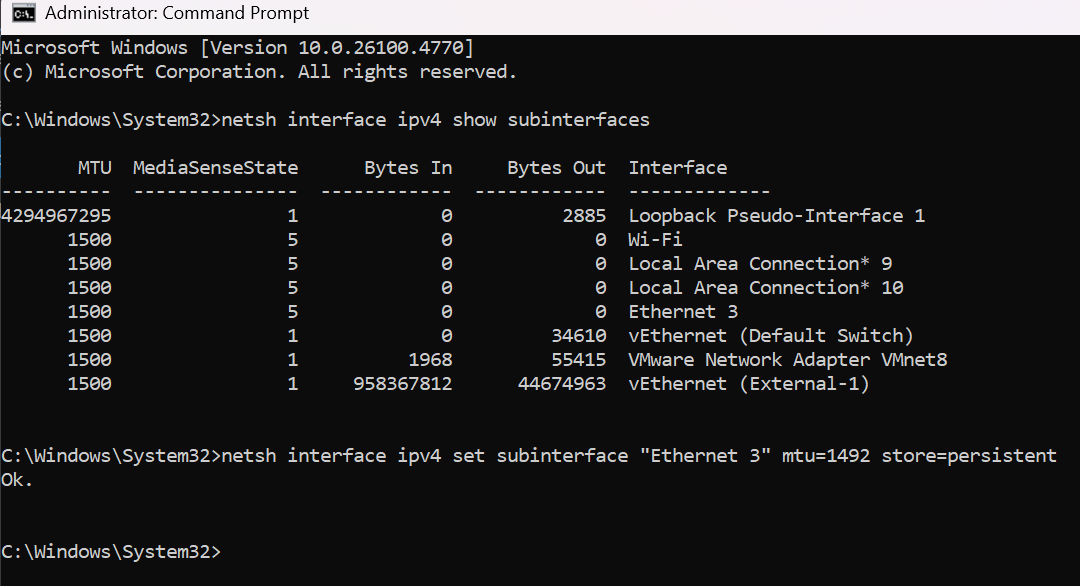Image resolution: width=1080 pixels, height=586 pixels.
Task: Click VMware Network Adapter VMnet8 entry
Action: pyautogui.click(x=787, y=360)
